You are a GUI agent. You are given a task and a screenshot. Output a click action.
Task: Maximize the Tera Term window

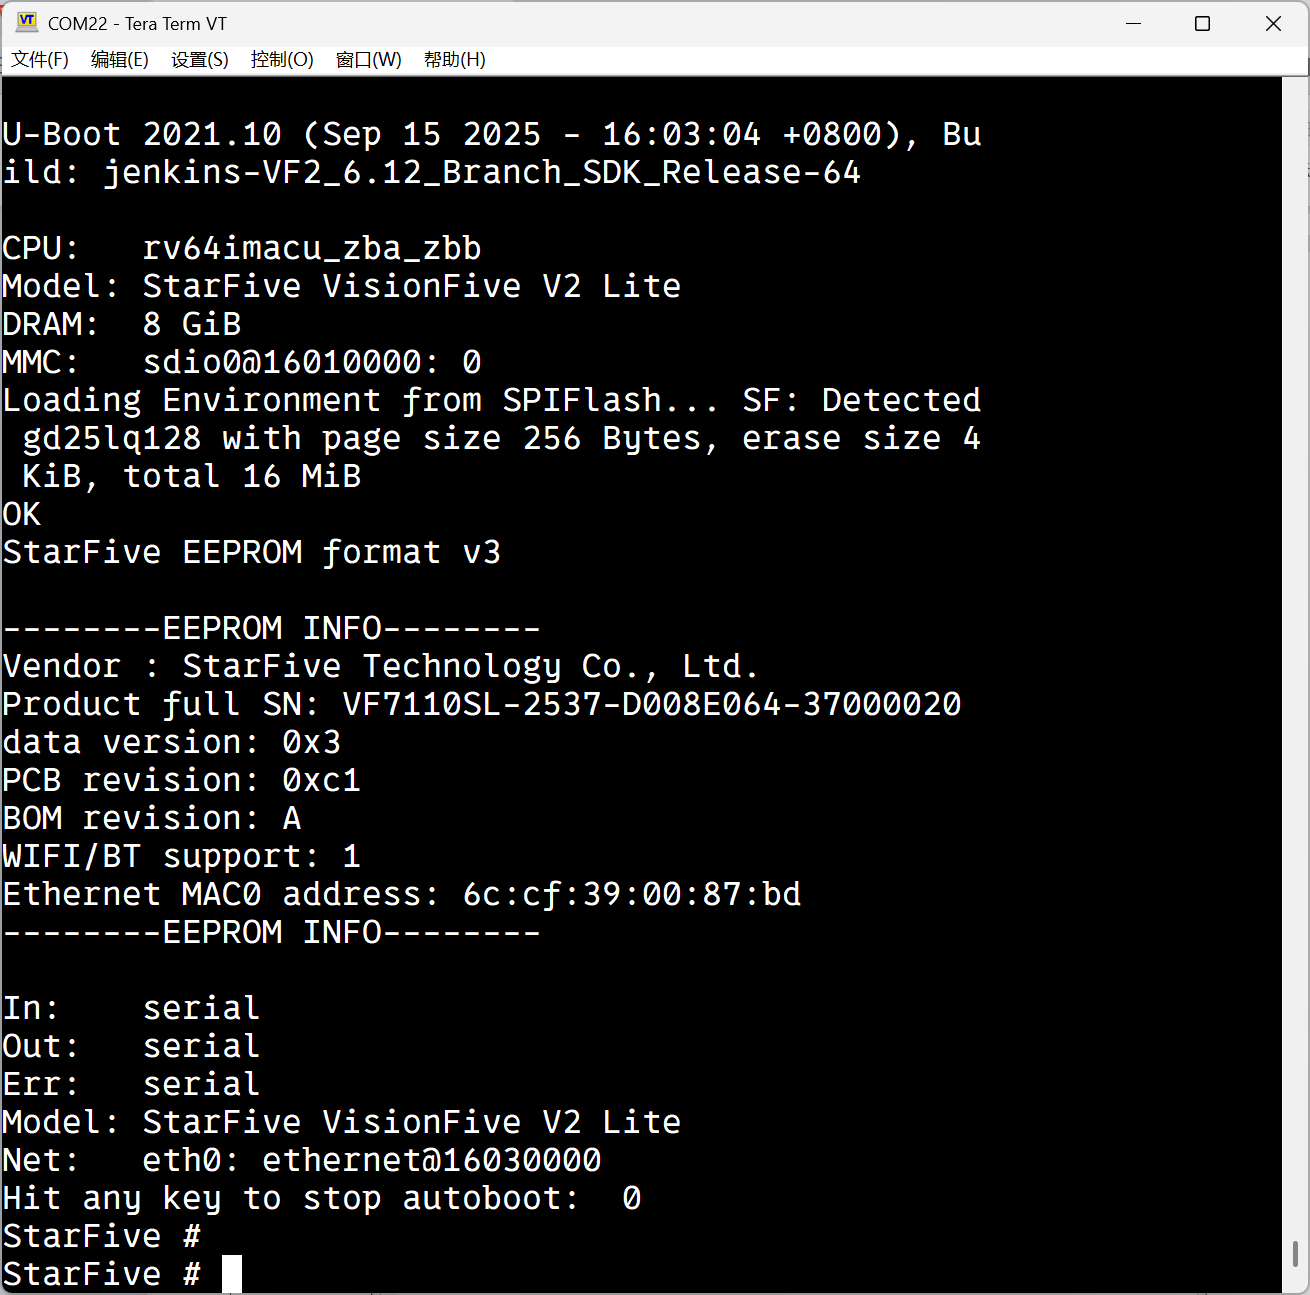pyautogui.click(x=1202, y=23)
